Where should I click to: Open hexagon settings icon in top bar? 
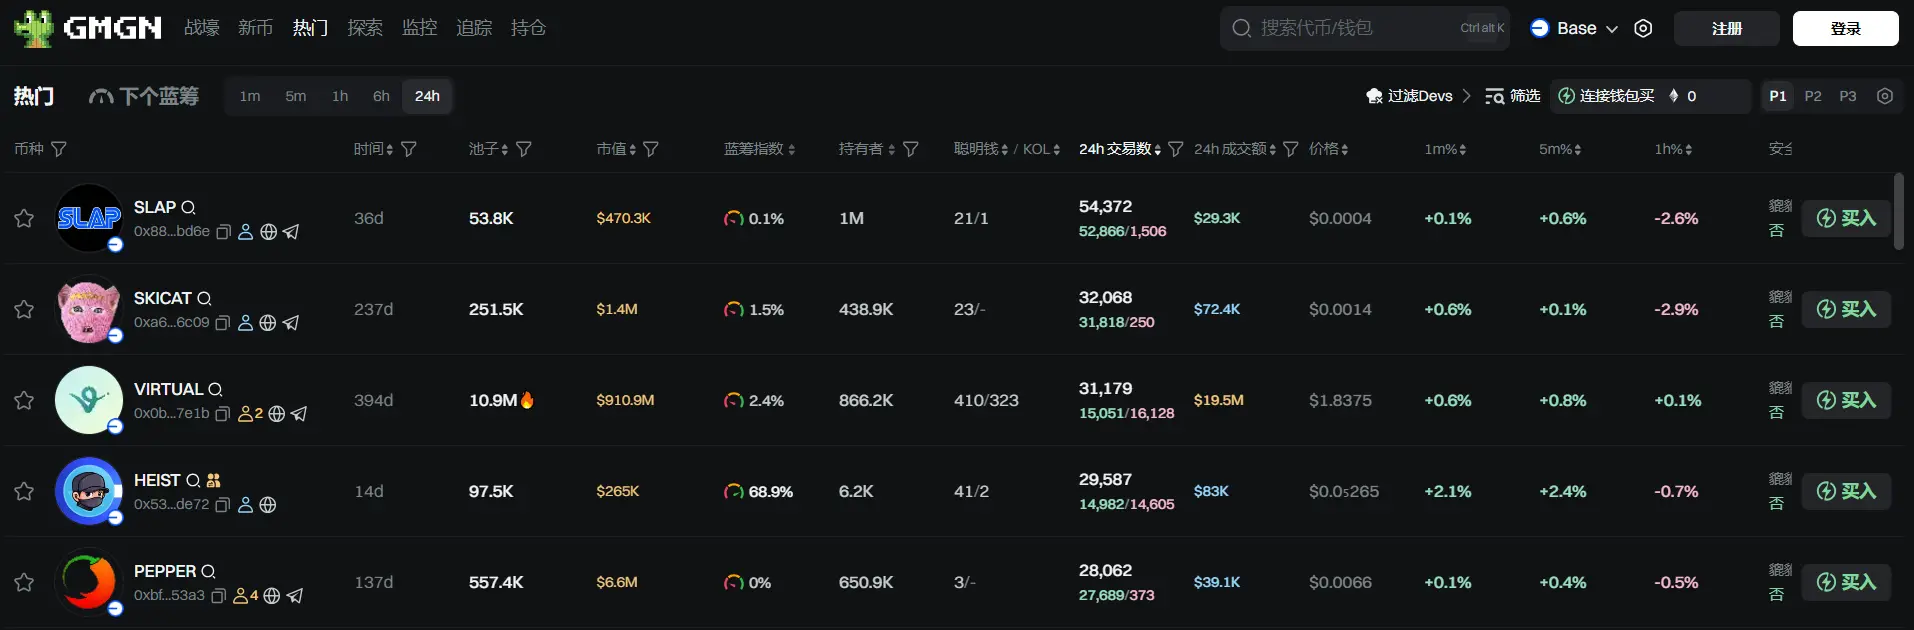click(x=1643, y=28)
